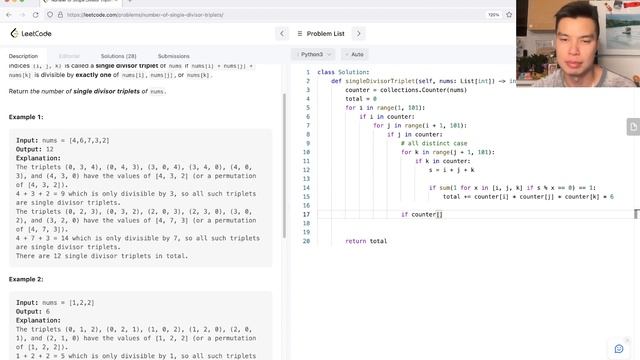Switch to the Editorial tab

pos(69,56)
